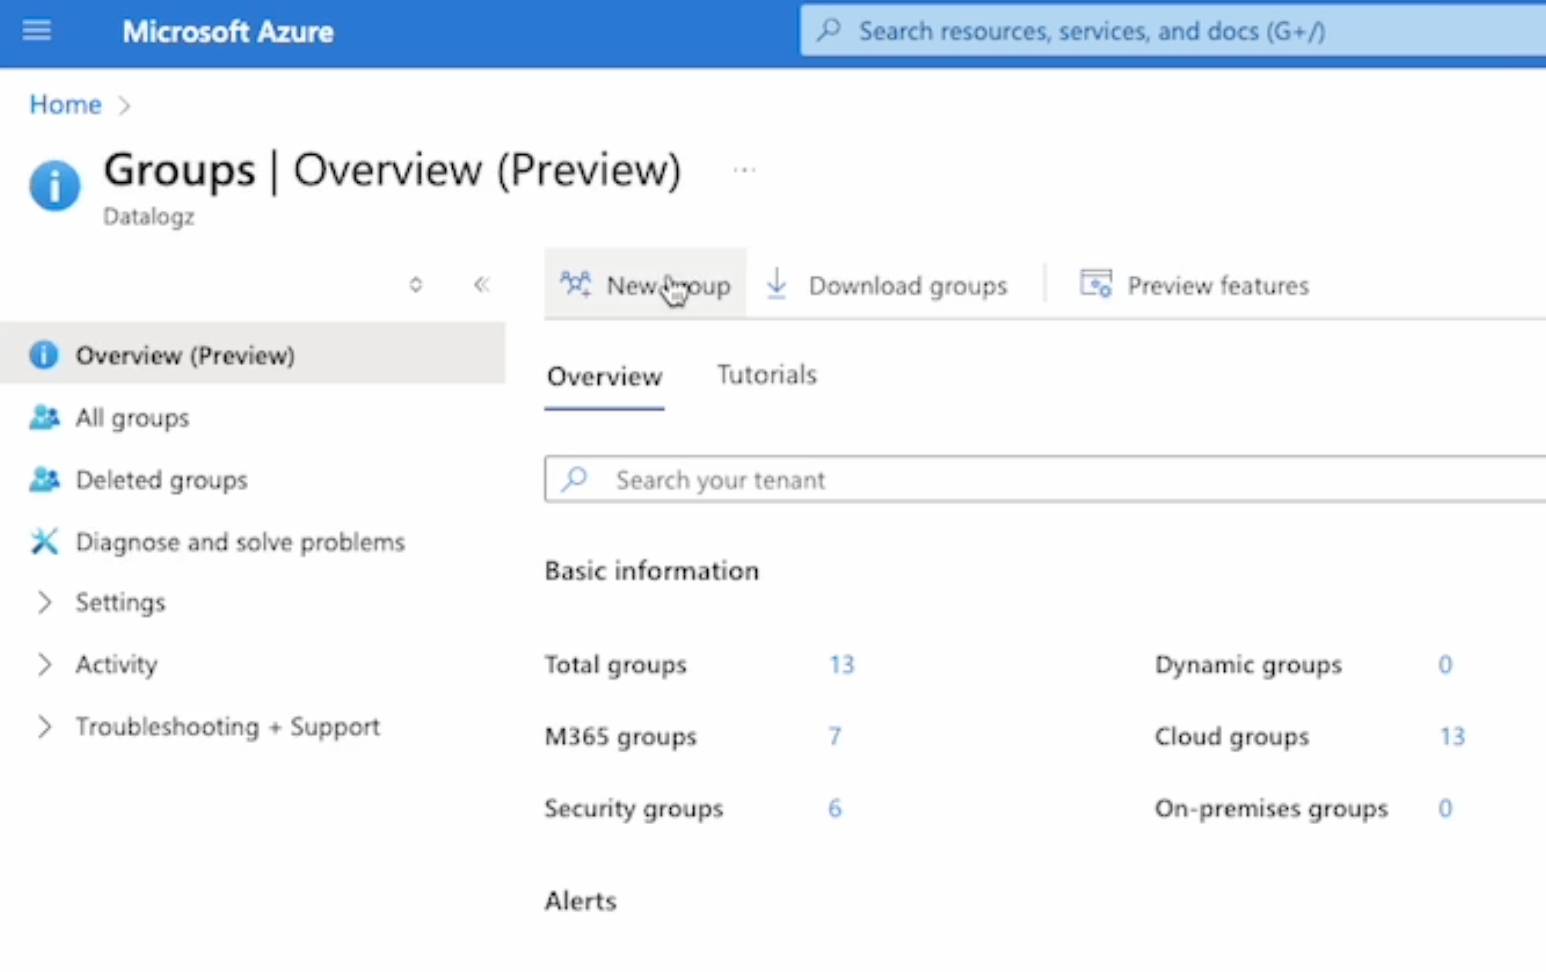This screenshot has width=1546, height=972.
Task: Click the sidebar up-down sort arrows
Action: tap(416, 285)
